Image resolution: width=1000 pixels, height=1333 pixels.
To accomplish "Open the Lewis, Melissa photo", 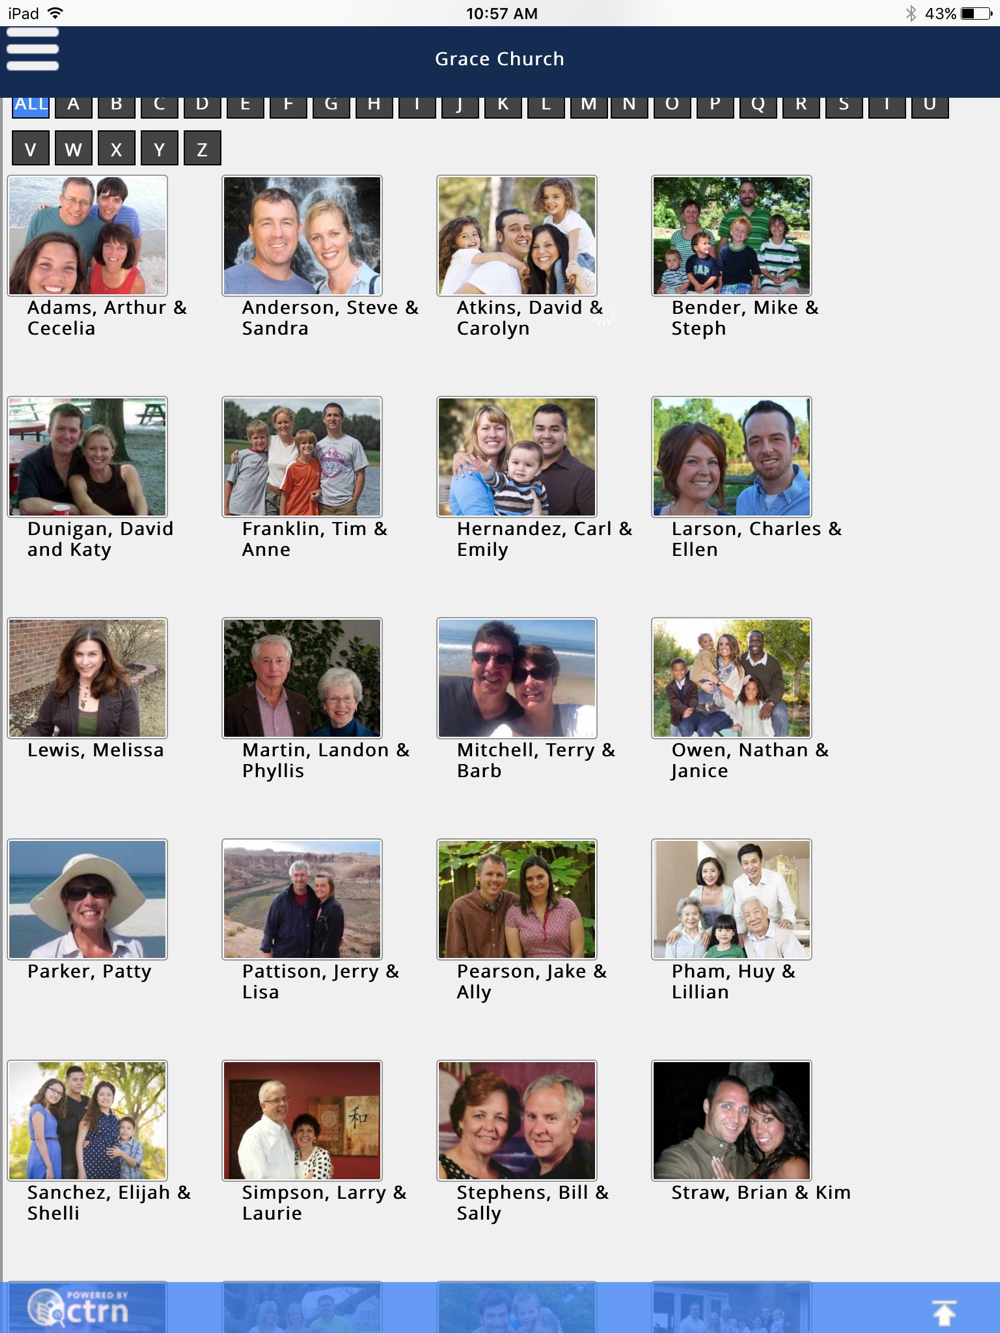I will pos(88,678).
